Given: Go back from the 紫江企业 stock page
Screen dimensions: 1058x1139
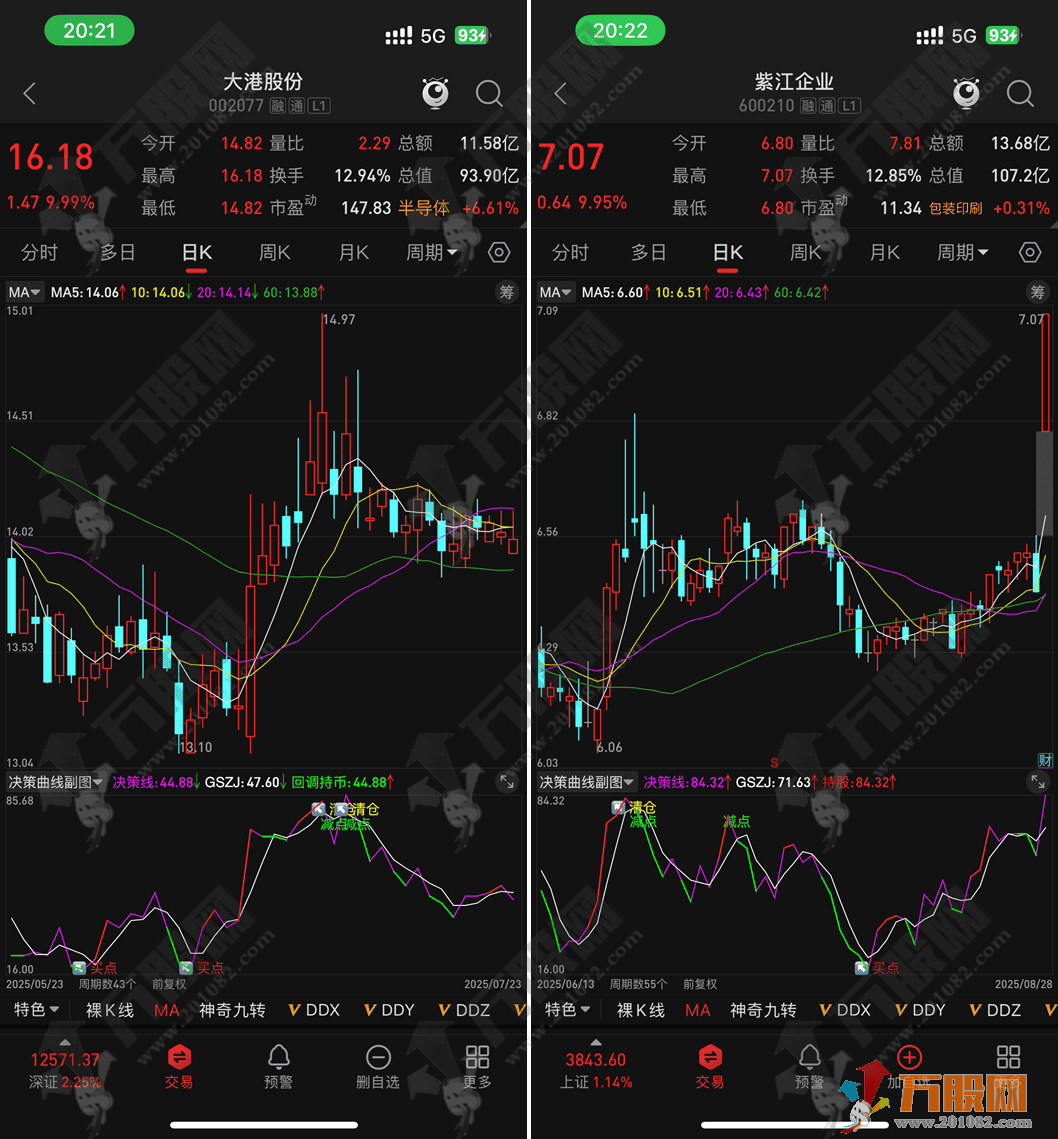Looking at the screenshot, I should coord(560,93).
